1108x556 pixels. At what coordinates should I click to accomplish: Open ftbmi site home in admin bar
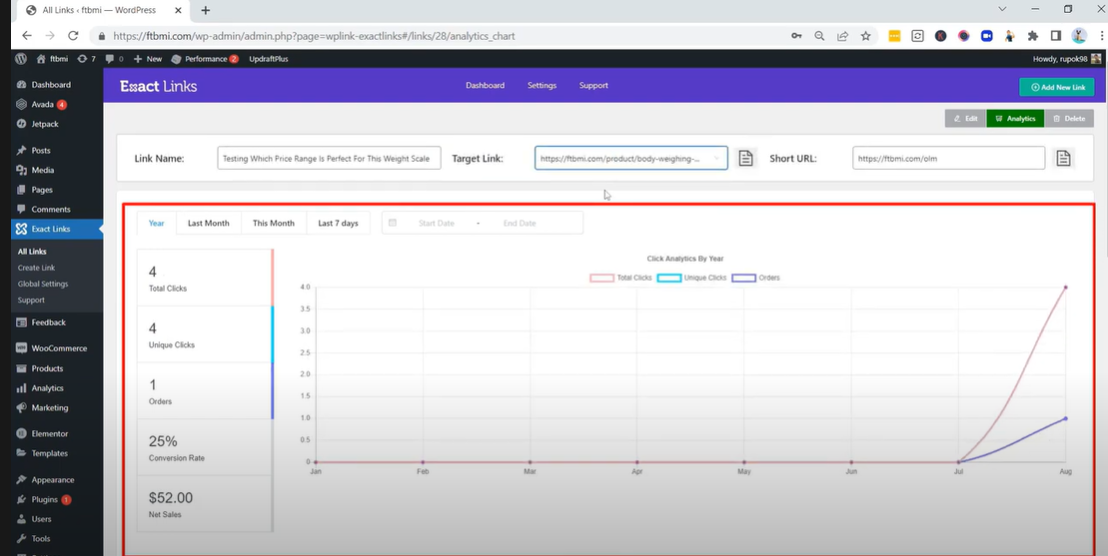coord(51,59)
